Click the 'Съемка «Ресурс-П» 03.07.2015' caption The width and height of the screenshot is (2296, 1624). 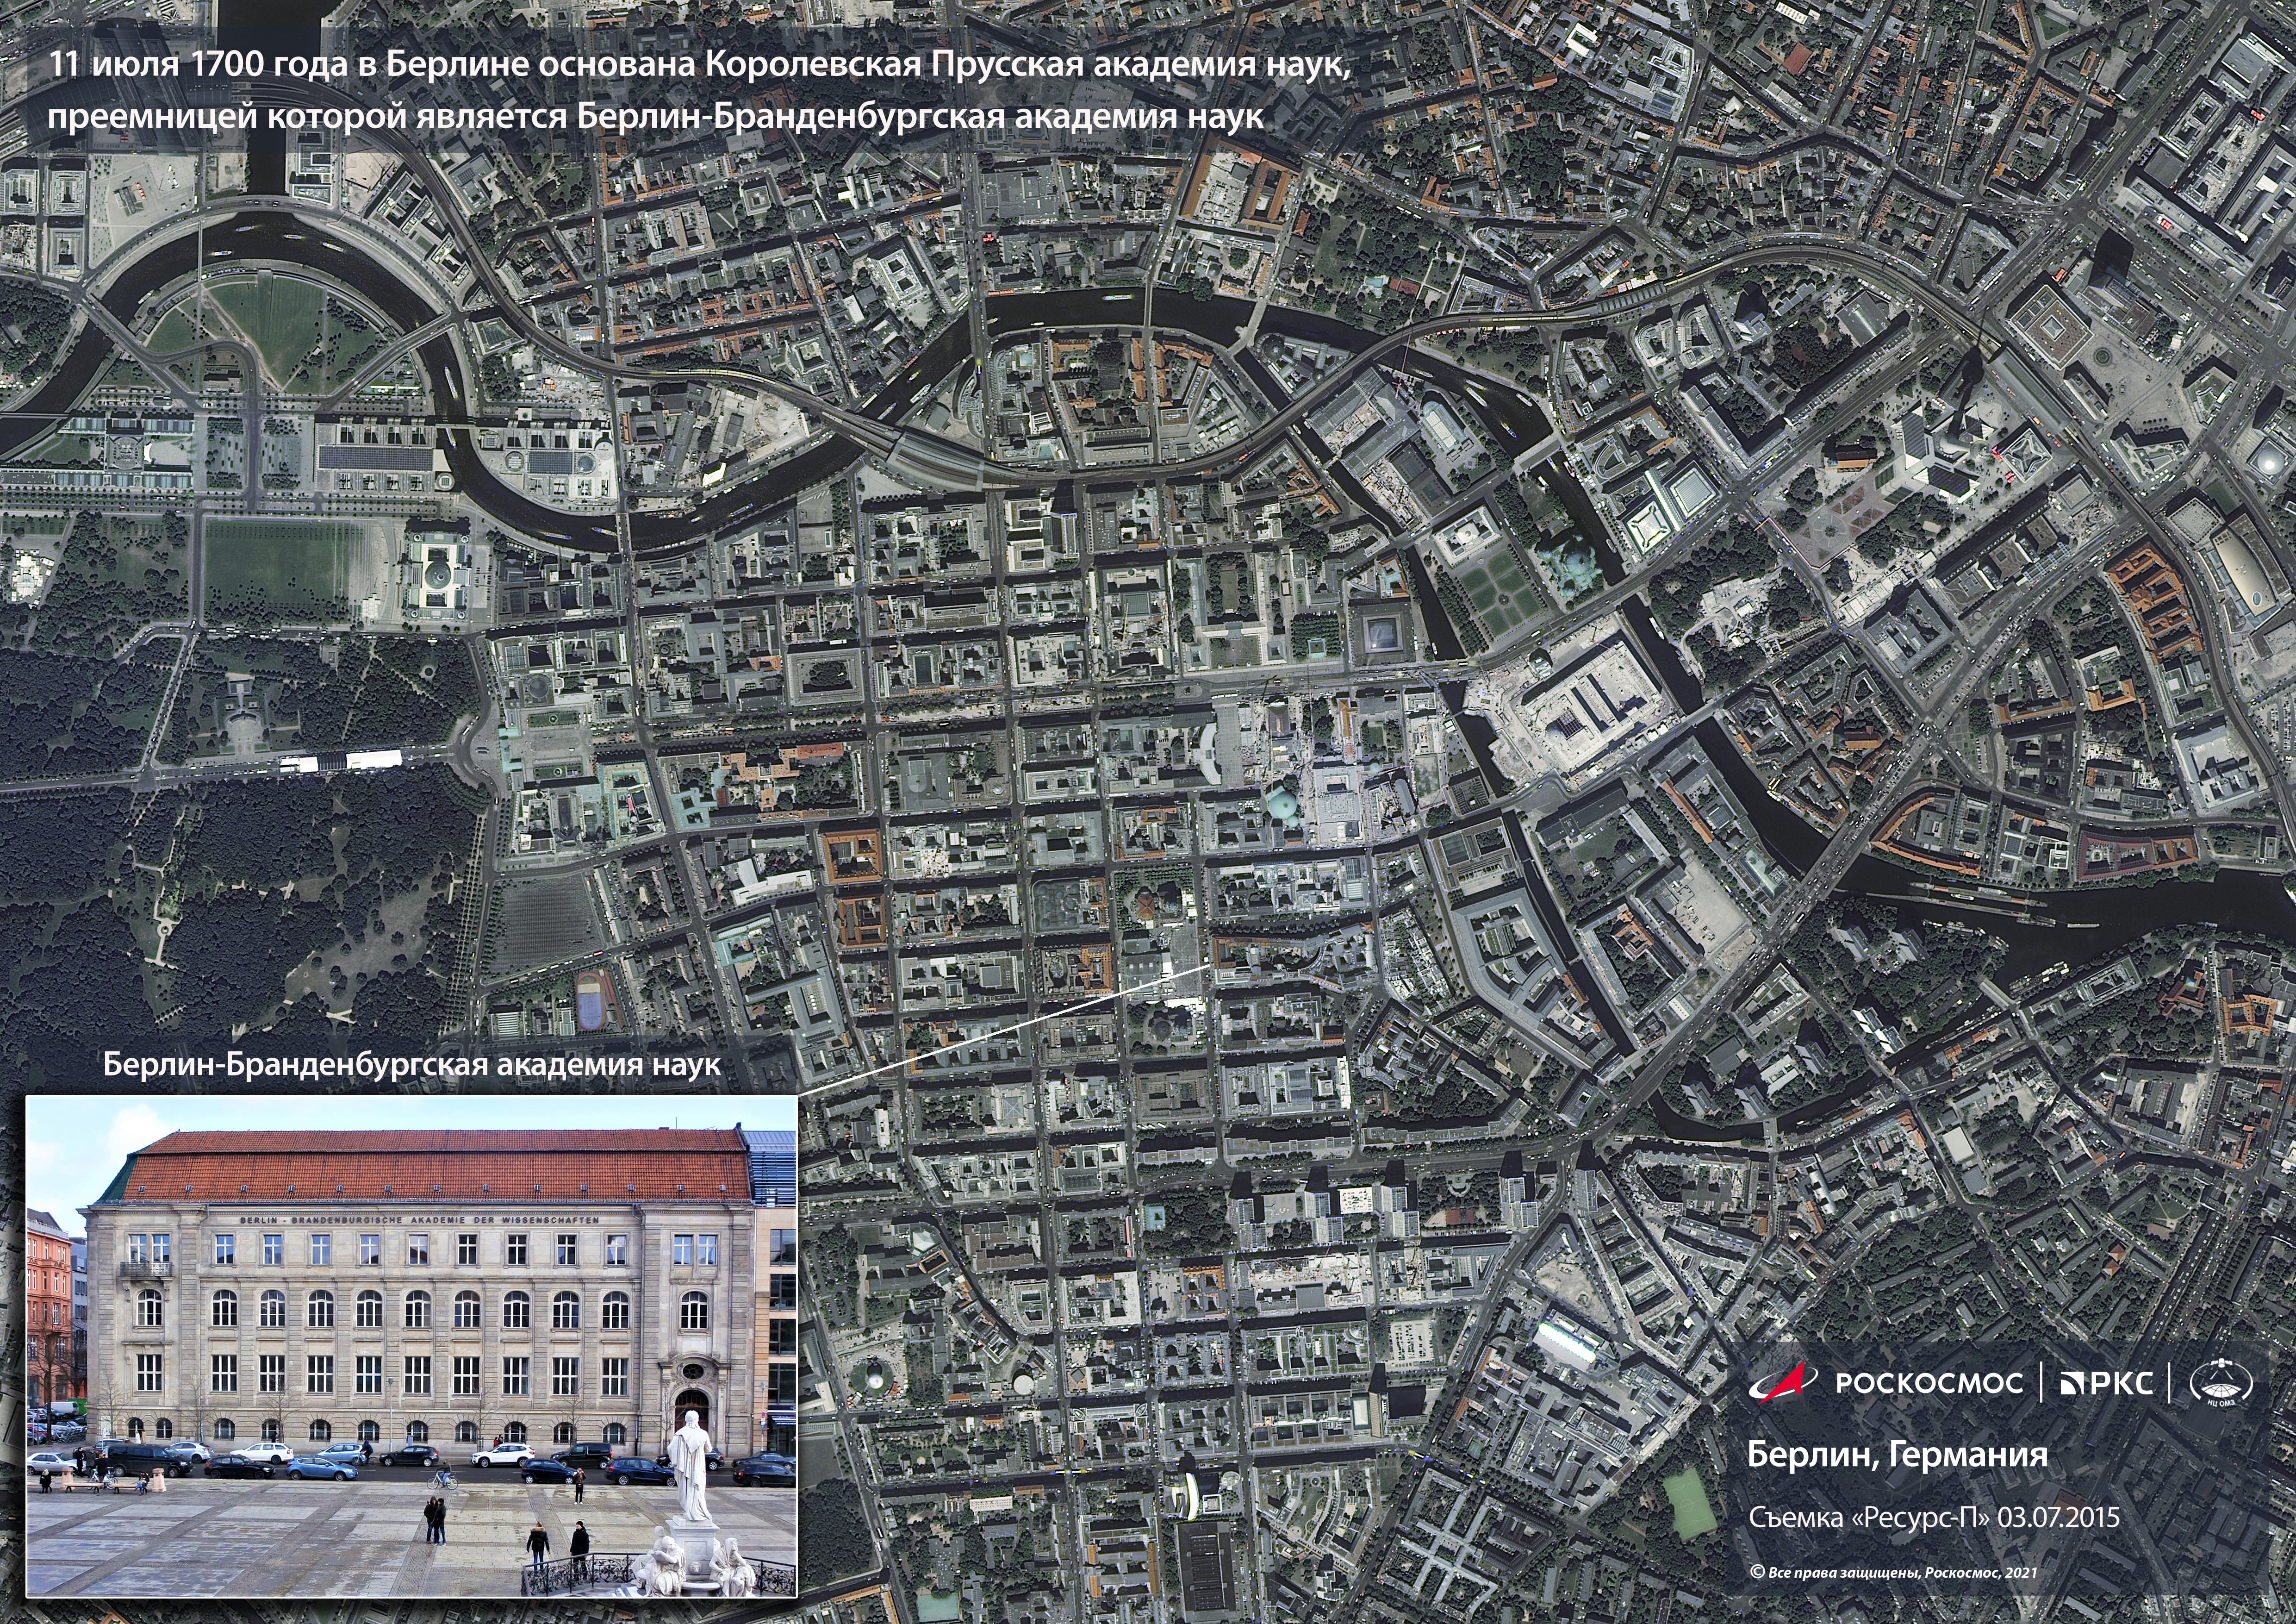coord(1934,1517)
